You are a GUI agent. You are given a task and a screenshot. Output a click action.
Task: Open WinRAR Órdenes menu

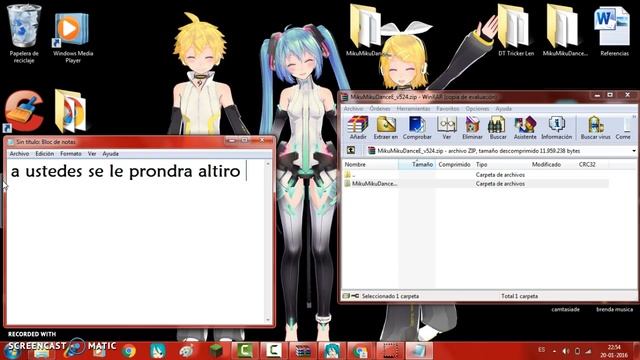click(380, 109)
